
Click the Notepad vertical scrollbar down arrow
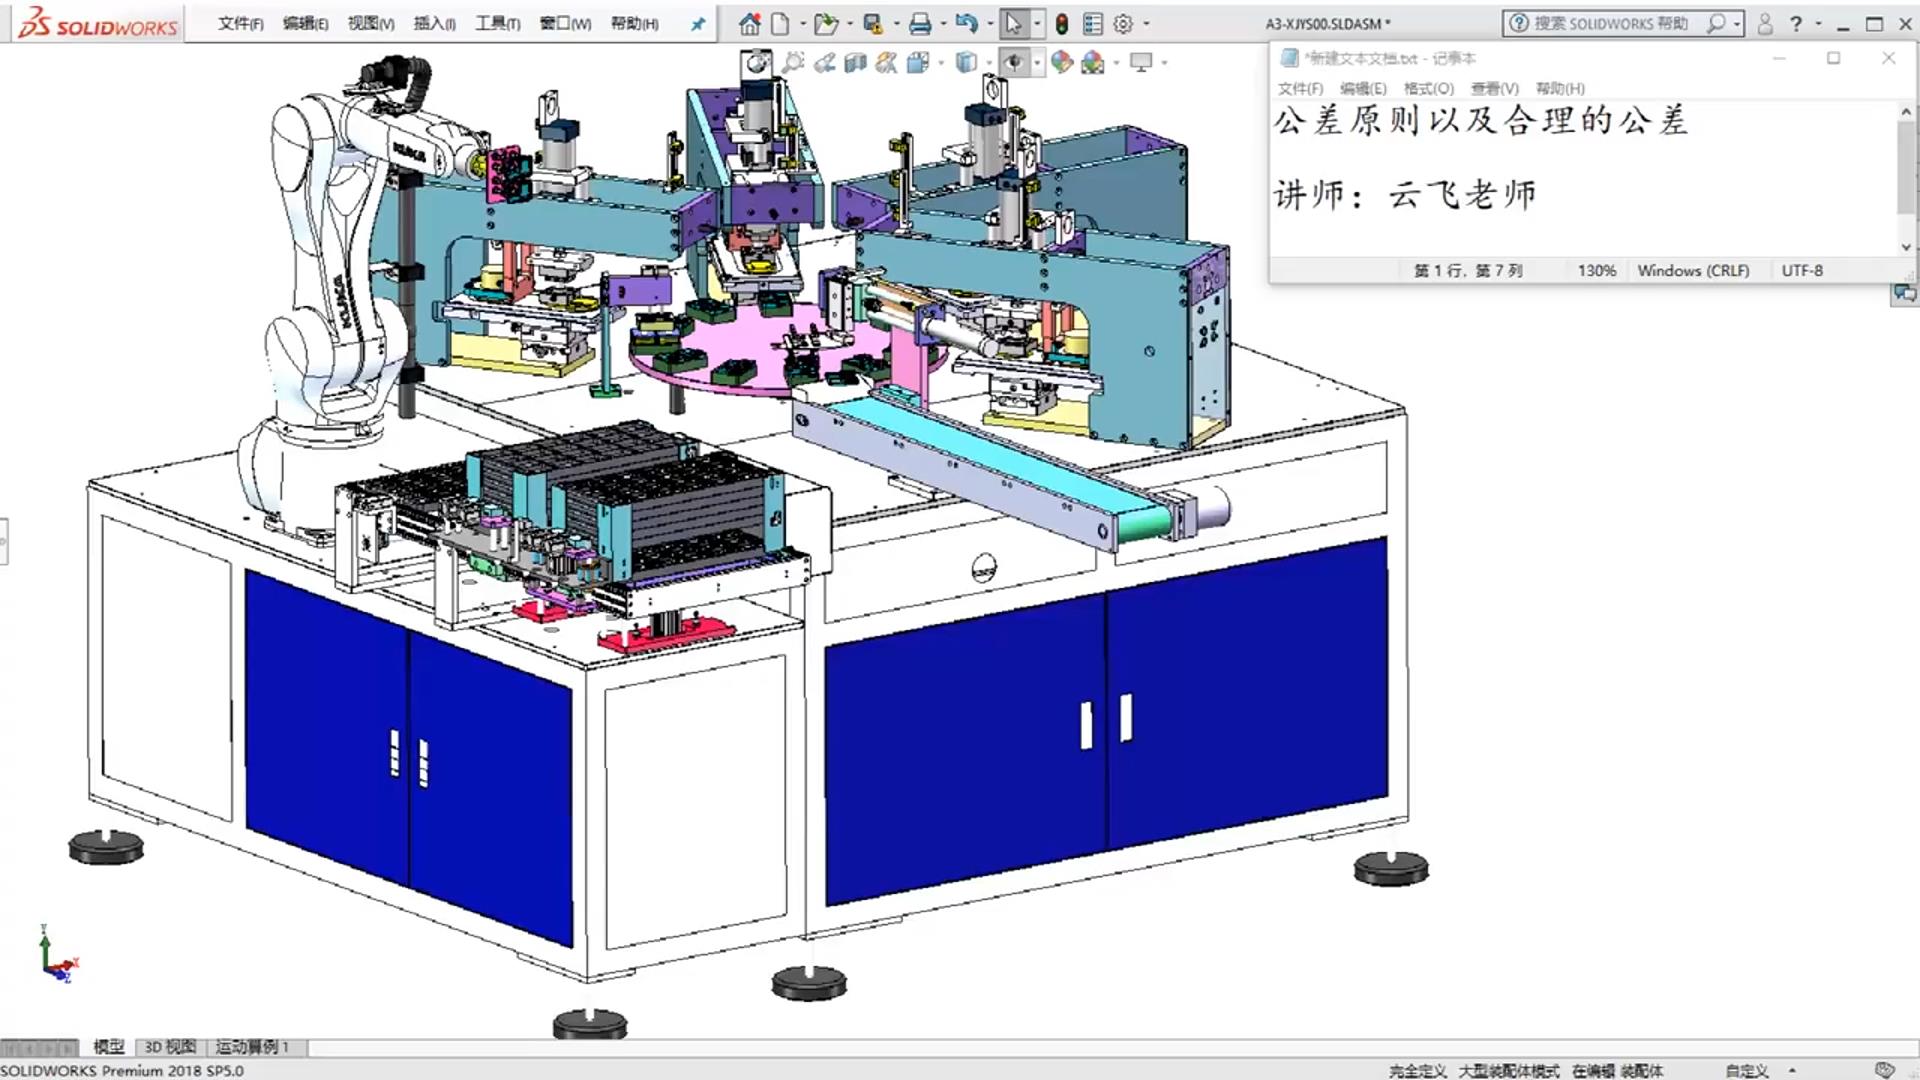point(1906,247)
